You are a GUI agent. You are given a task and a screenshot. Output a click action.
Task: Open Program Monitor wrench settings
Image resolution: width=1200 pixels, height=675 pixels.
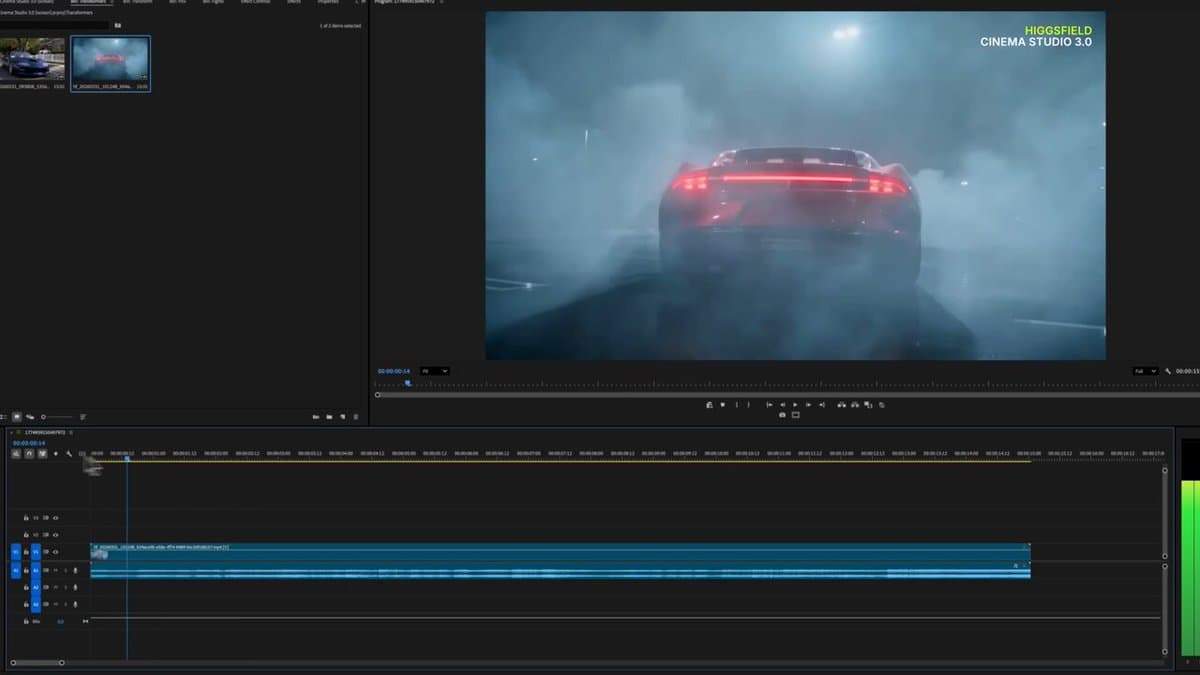pos(1167,371)
